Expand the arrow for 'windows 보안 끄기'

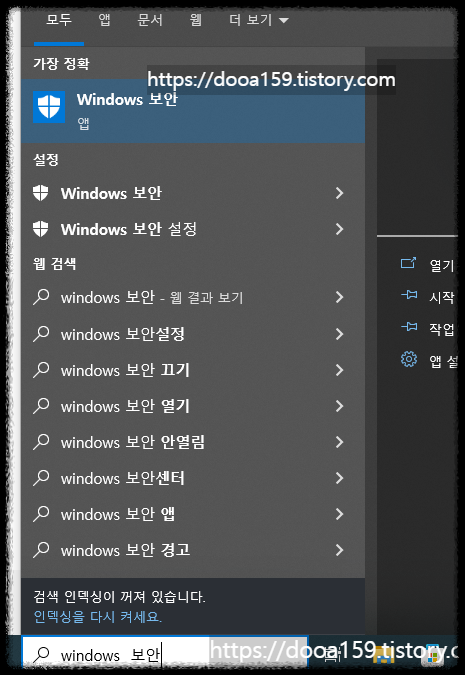(x=340, y=370)
